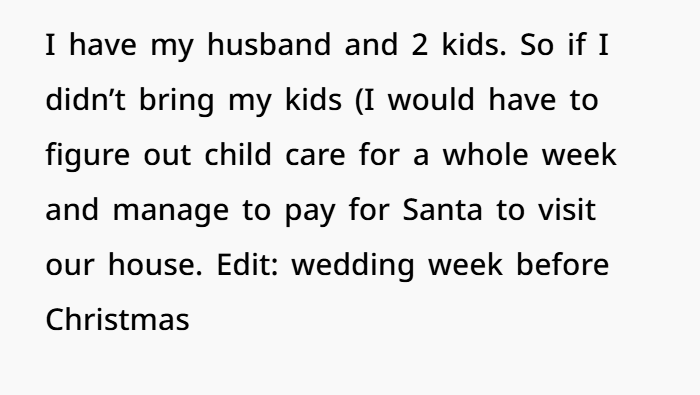The height and width of the screenshot is (395, 700).
Task: Click the number "2" before kids
Action: coord(419,45)
